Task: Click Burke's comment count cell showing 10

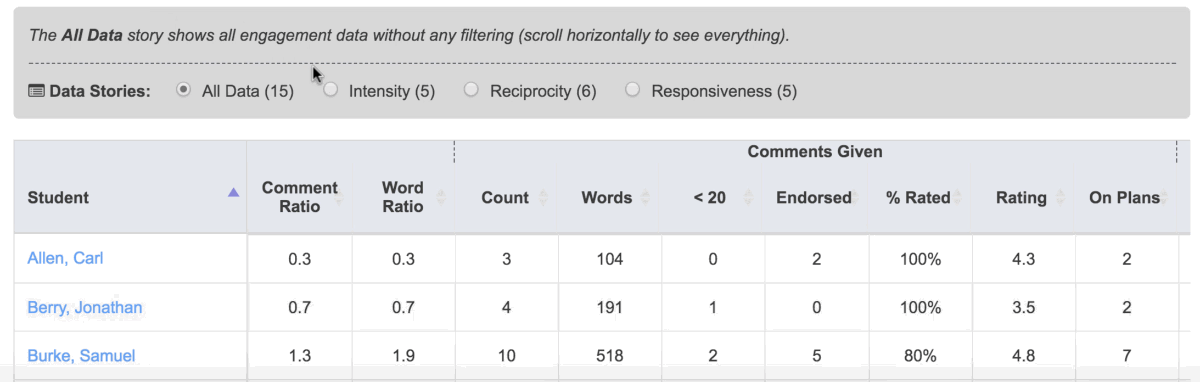Action: [505, 356]
